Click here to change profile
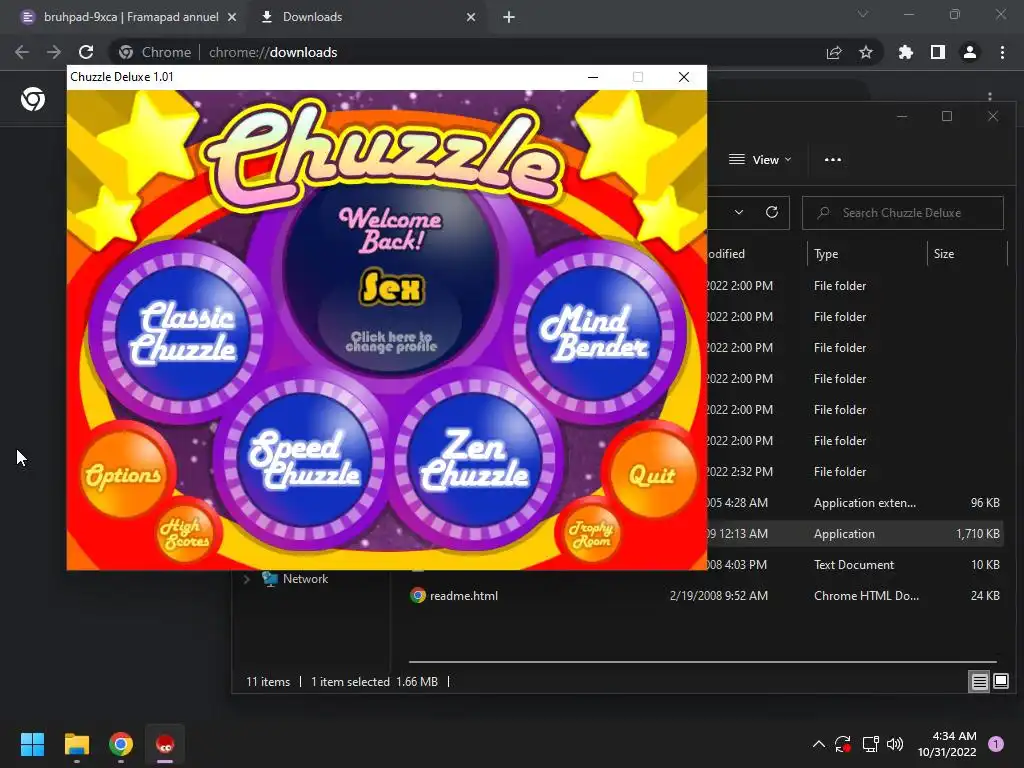1024x768 pixels. tap(391, 341)
